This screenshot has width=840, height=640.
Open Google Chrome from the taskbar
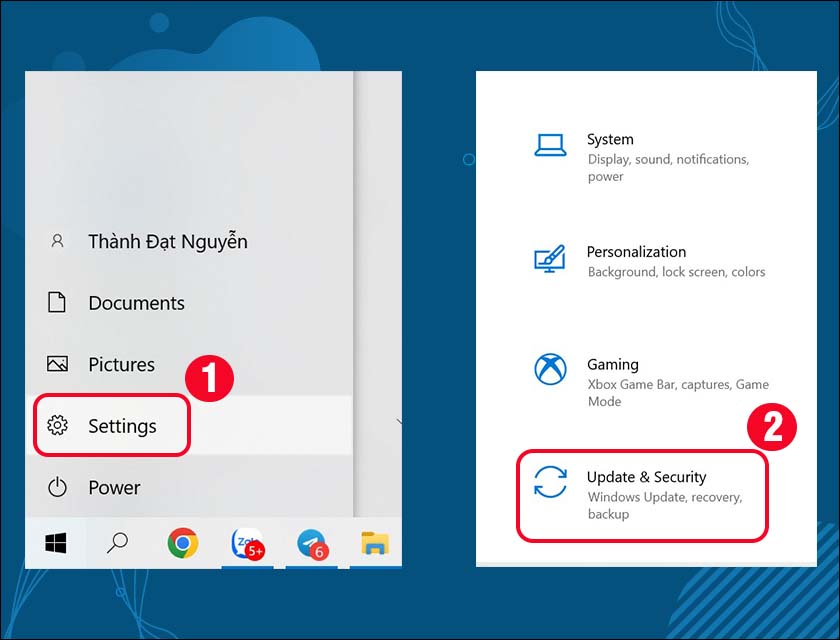click(182, 543)
